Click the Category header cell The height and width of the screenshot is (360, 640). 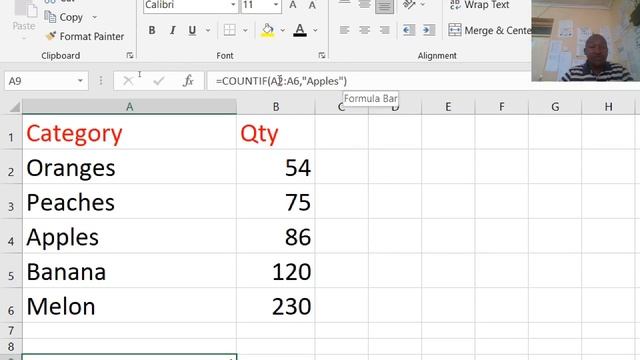pos(129,132)
